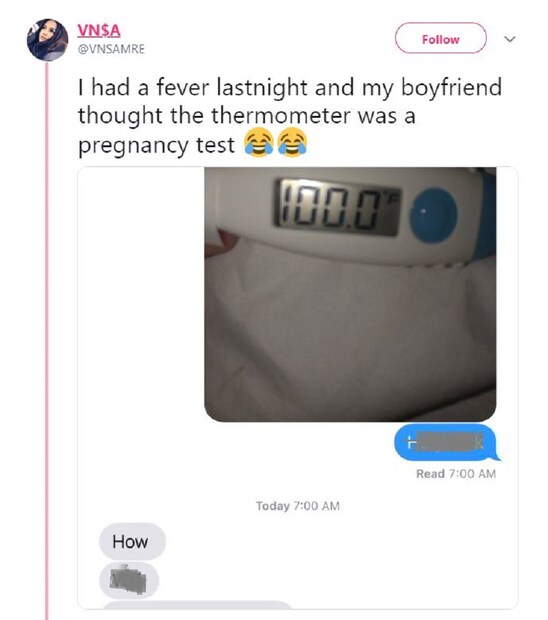
Task: Click the pink thread connector line
Action: tap(47, 340)
